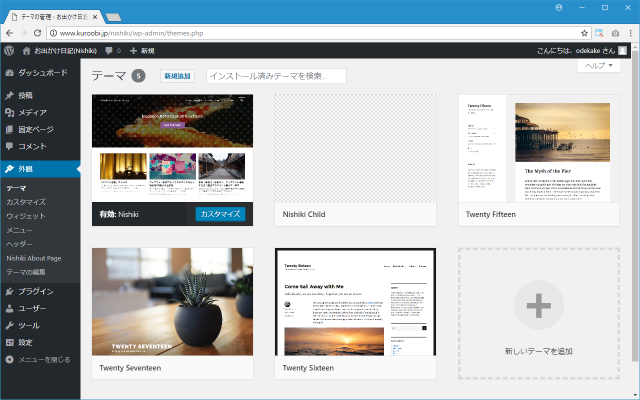This screenshot has width=640, height=400.
Task: Click the camera extension icon in toolbar
Action: (615, 33)
